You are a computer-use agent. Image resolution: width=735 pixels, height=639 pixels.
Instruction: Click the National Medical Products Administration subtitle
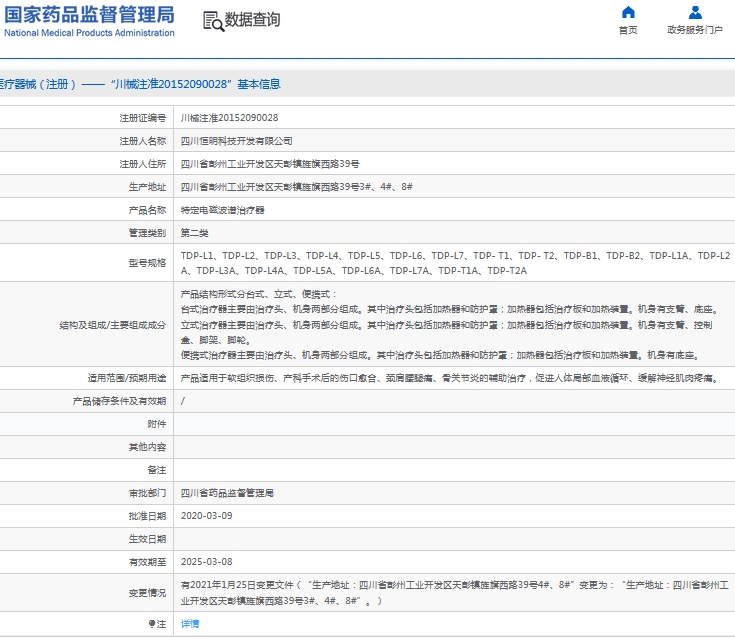click(x=89, y=33)
